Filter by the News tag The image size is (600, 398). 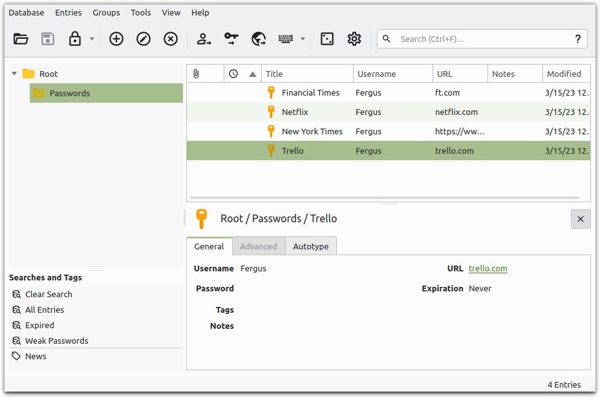pos(36,356)
